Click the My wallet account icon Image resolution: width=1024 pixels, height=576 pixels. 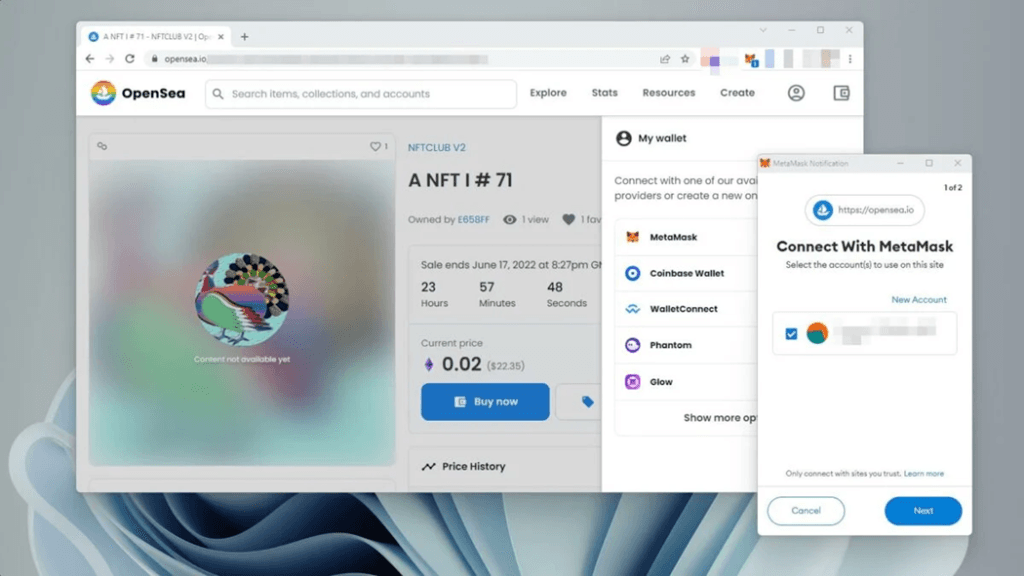[624, 138]
